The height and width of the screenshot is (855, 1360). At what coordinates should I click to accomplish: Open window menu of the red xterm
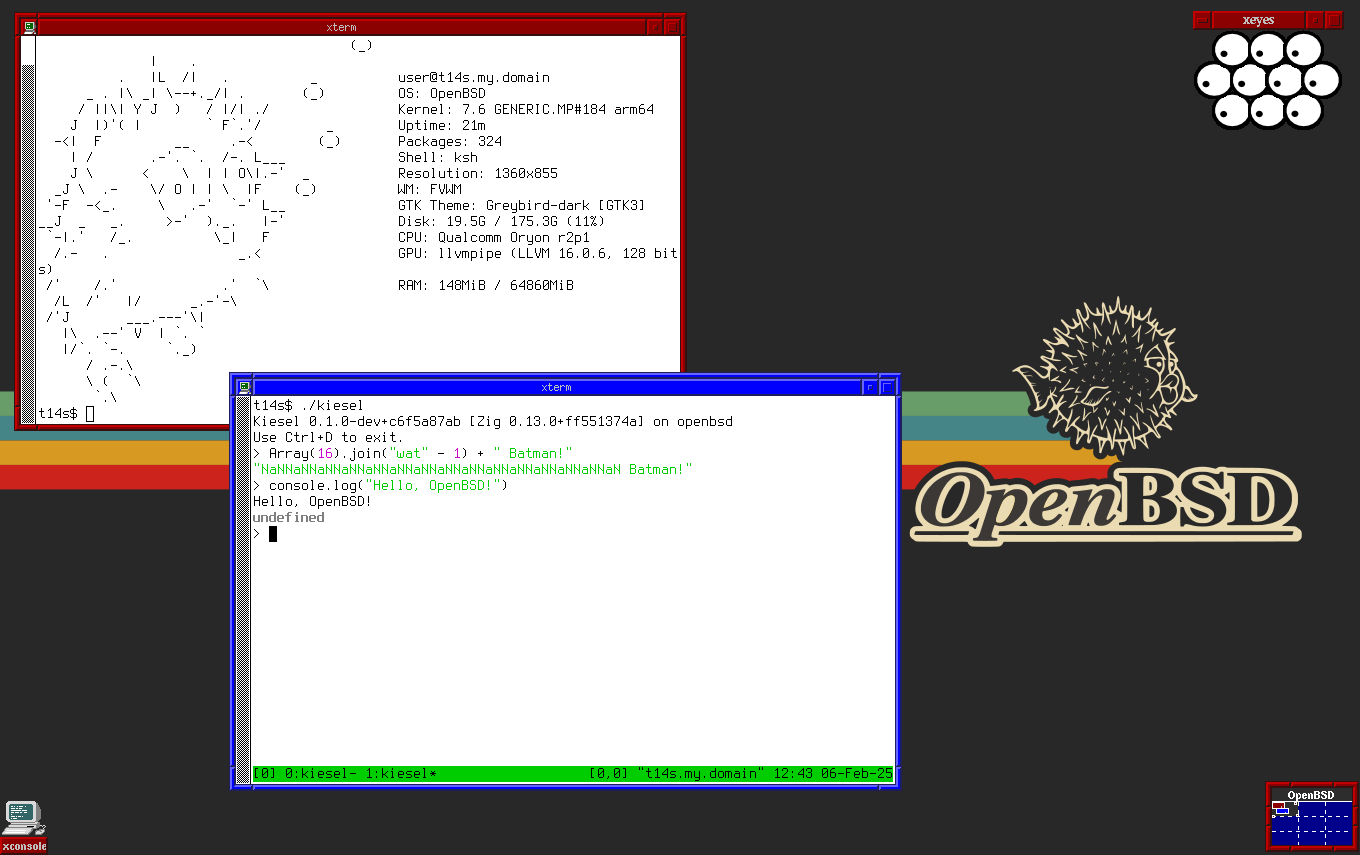coord(29,27)
